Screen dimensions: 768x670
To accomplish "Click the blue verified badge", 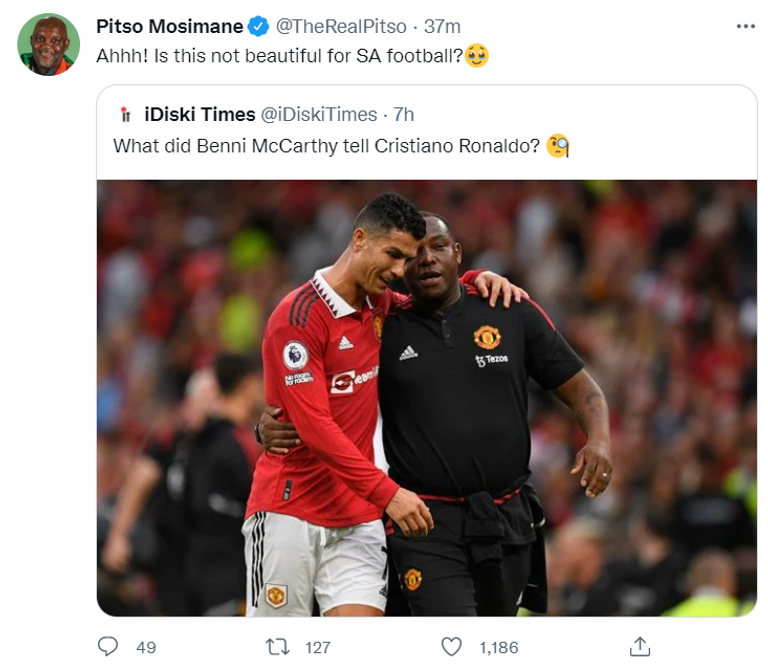I will click(x=258, y=26).
